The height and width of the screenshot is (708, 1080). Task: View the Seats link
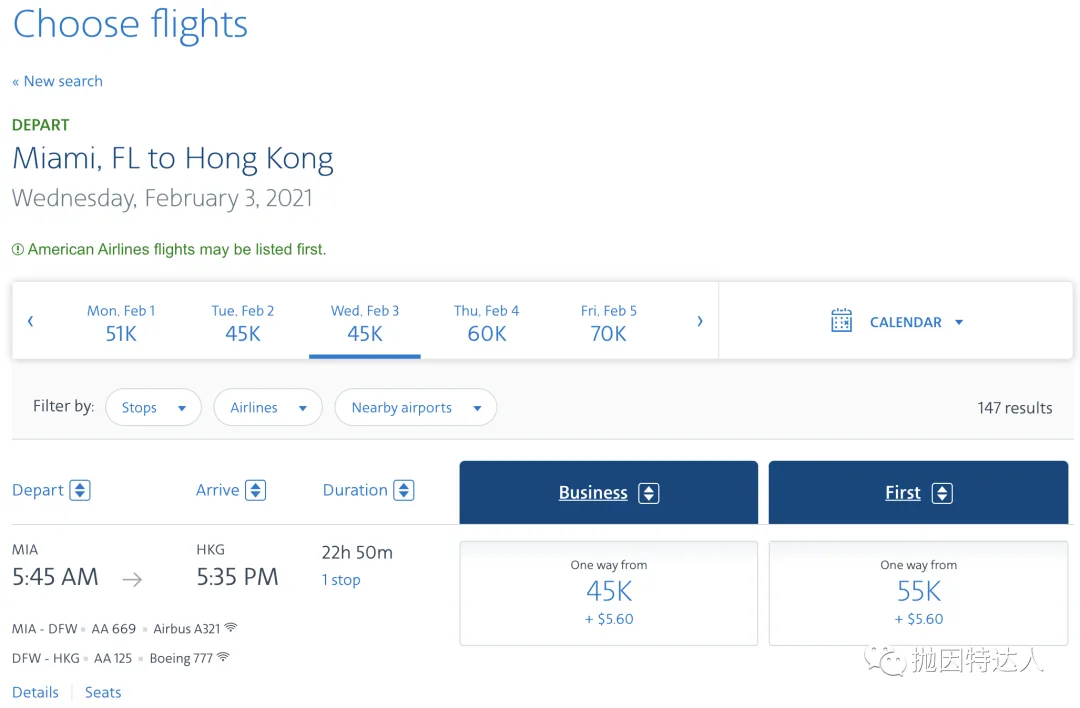tap(103, 692)
